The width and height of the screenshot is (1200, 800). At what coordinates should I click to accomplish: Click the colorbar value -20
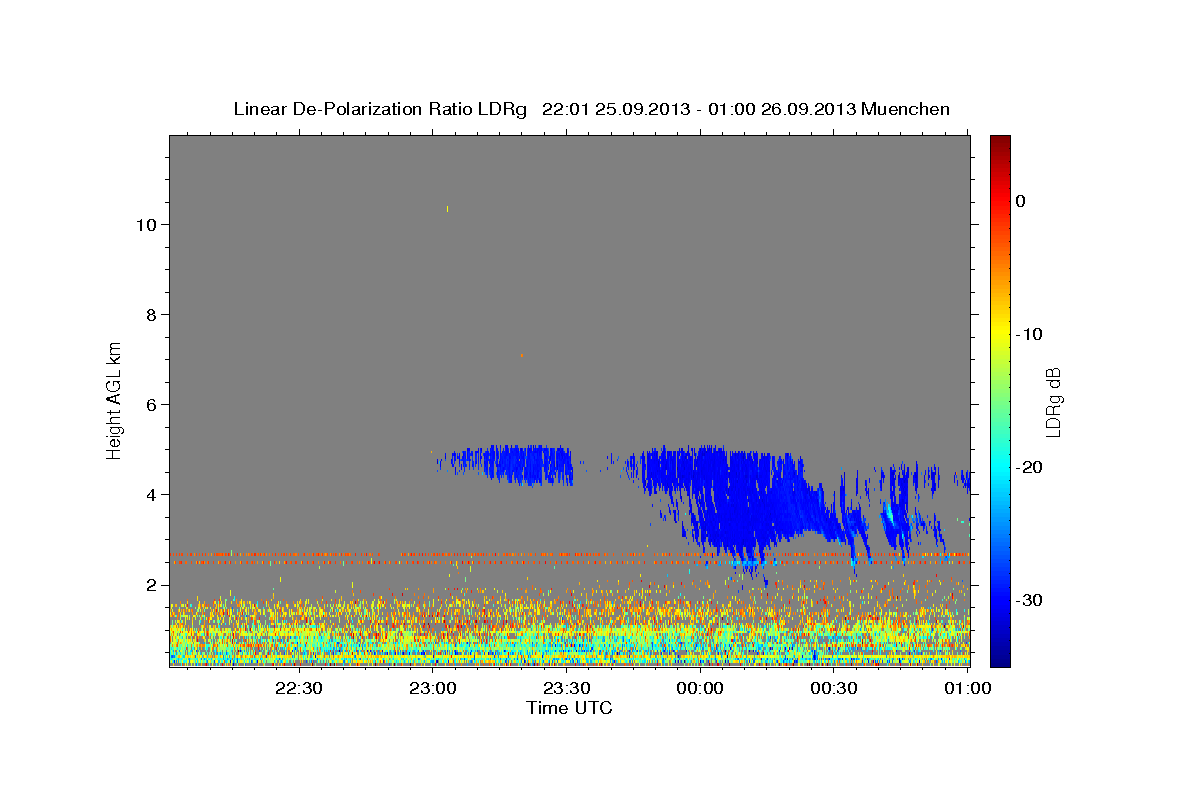pos(1029,467)
